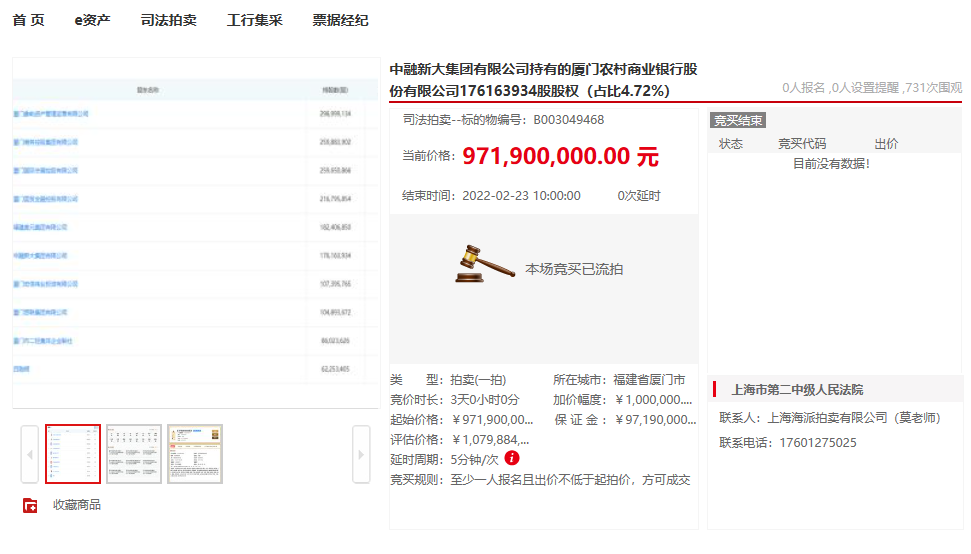Click the 拍卖(一拍) type value

(478, 379)
